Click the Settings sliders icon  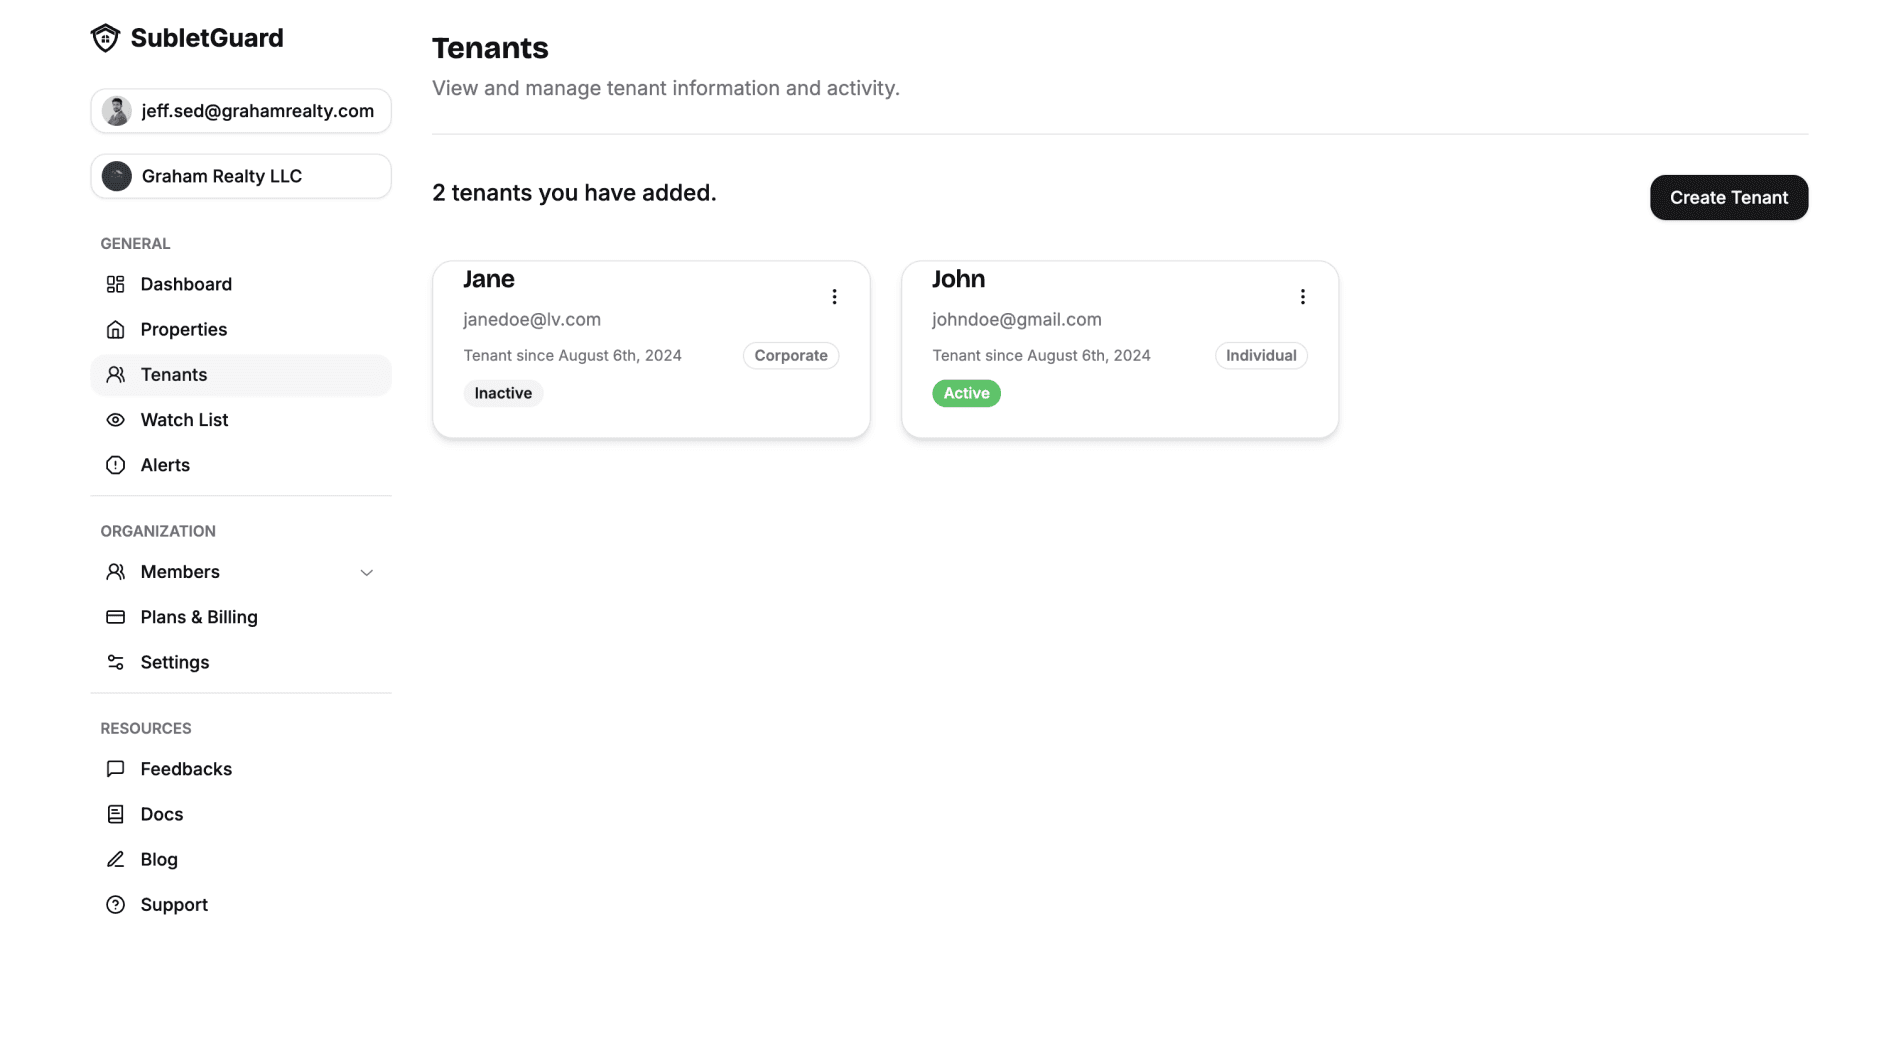(116, 662)
